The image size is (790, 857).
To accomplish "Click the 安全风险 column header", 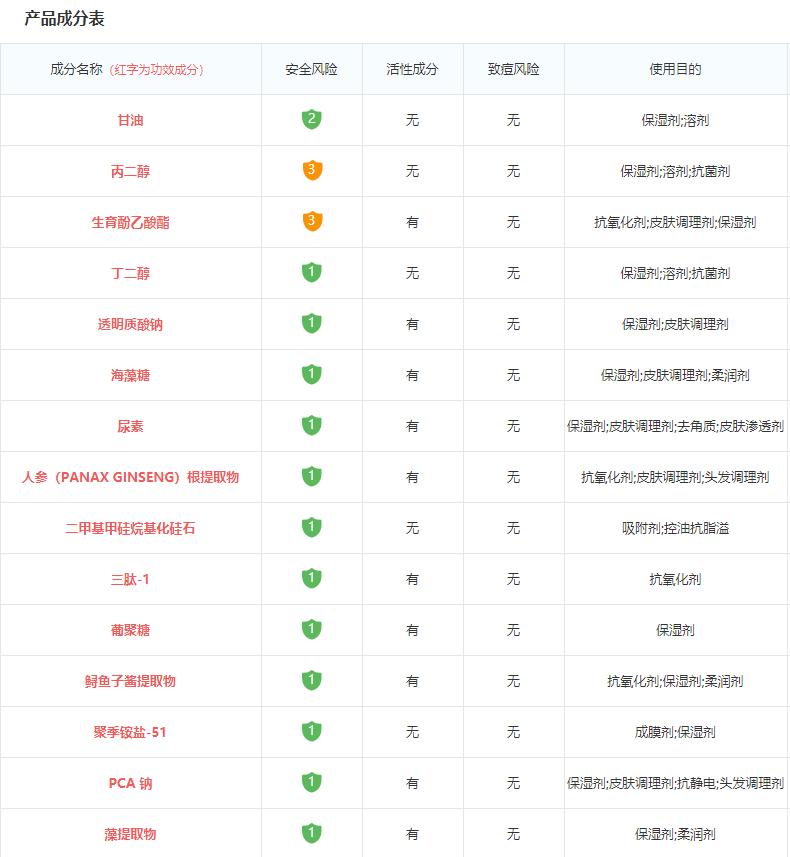I will 312,69.
